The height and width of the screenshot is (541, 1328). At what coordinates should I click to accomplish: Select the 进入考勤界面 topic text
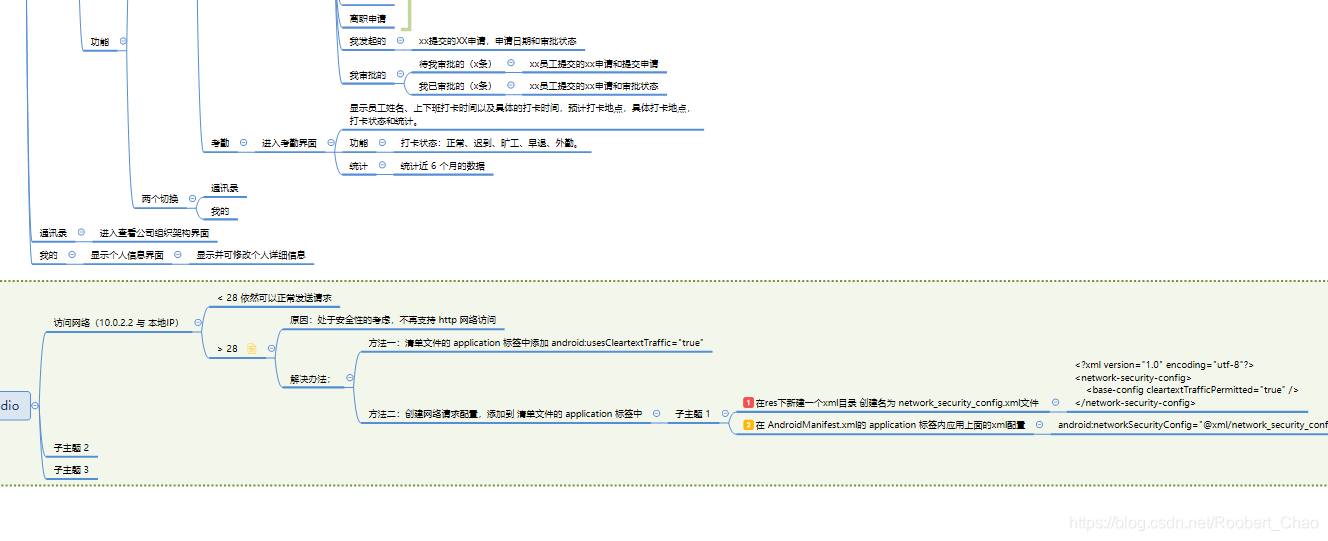[x=289, y=143]
